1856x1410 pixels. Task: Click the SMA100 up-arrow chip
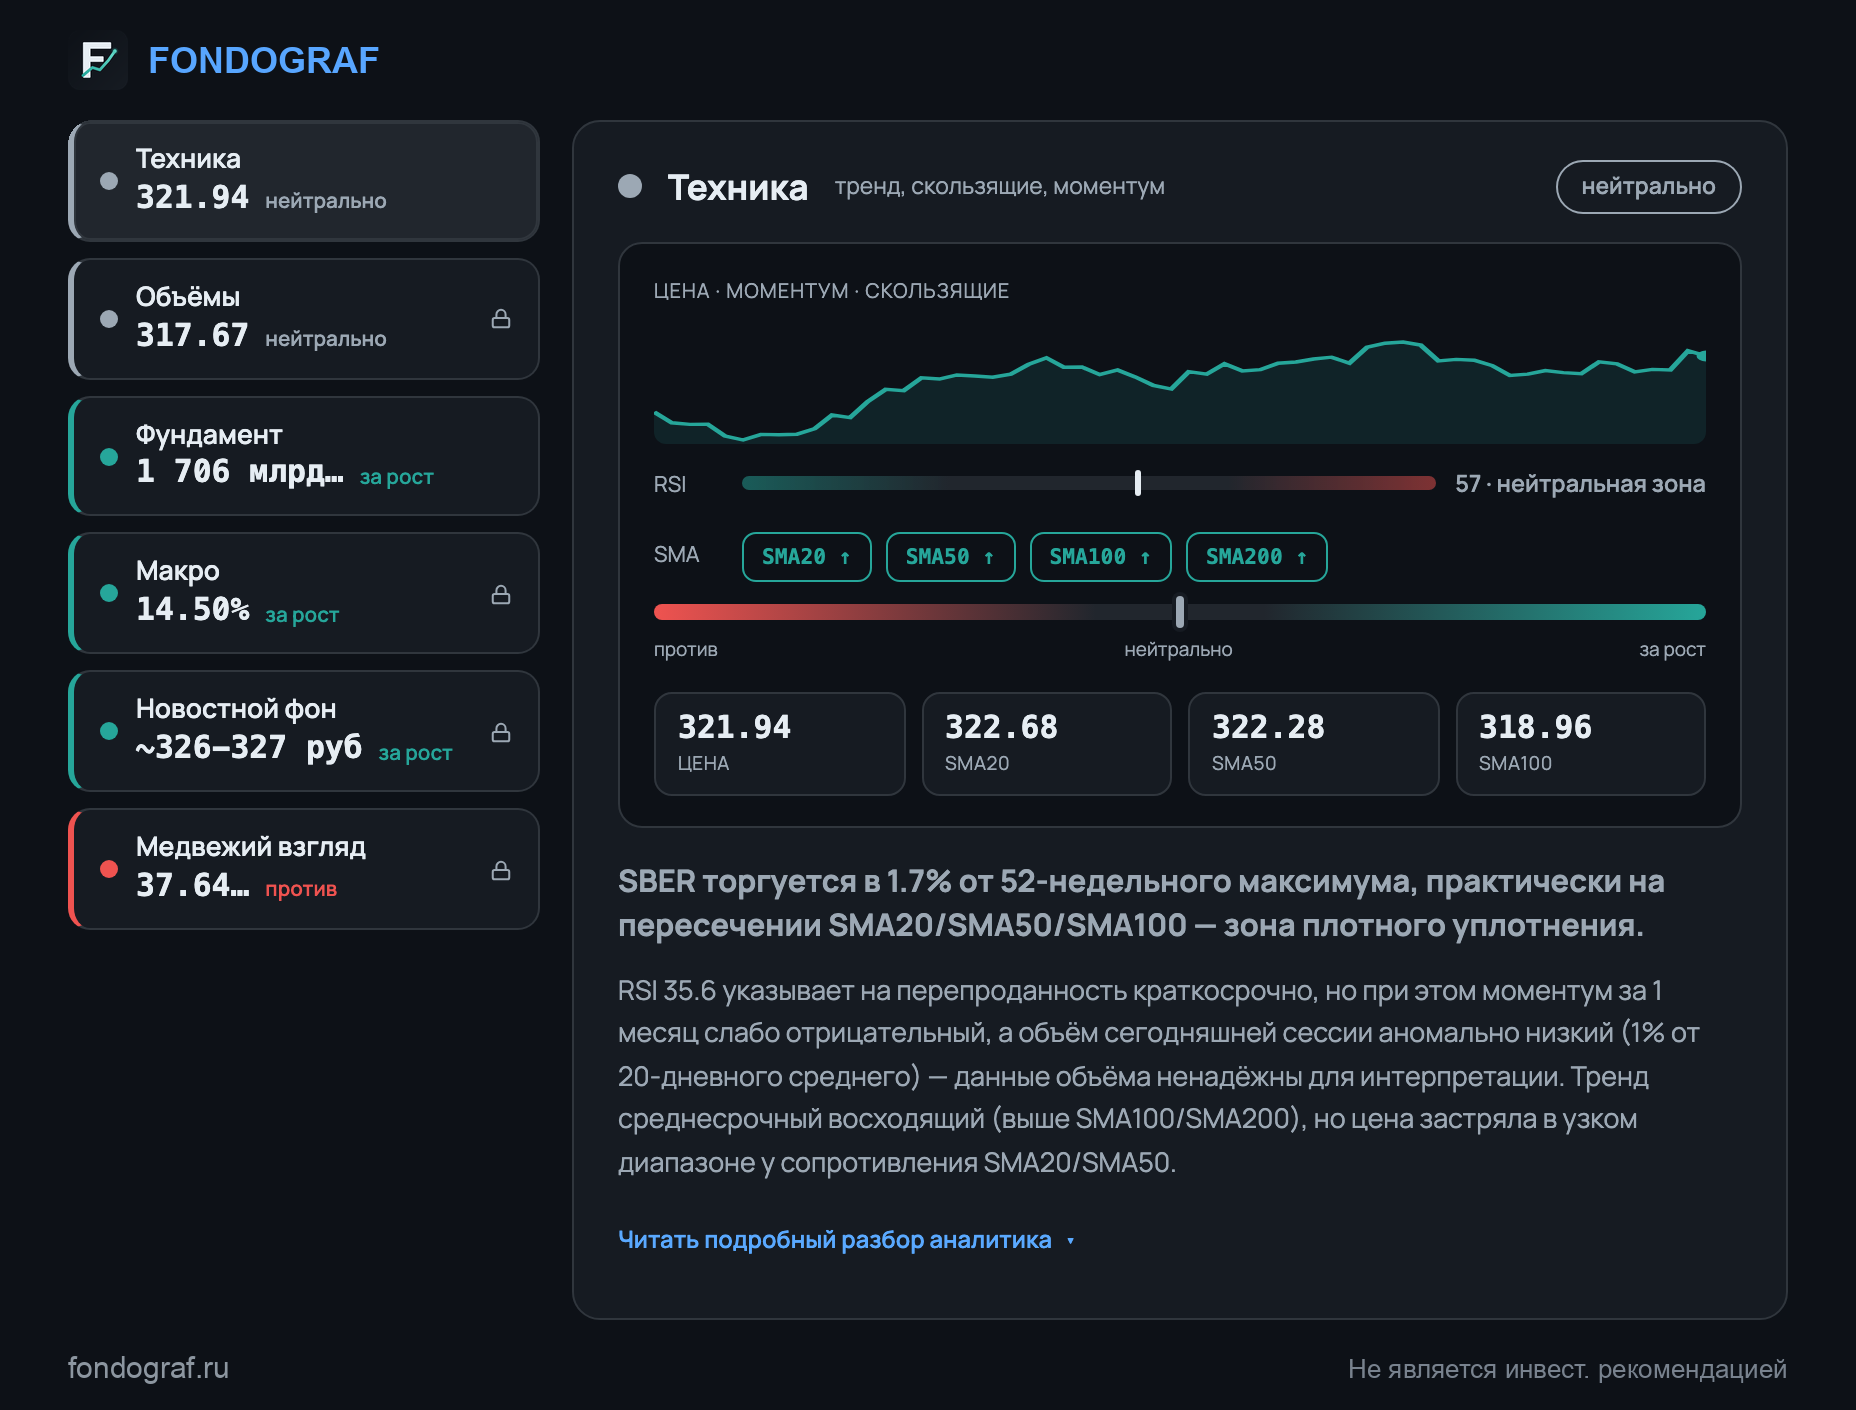pos(1100,557)
